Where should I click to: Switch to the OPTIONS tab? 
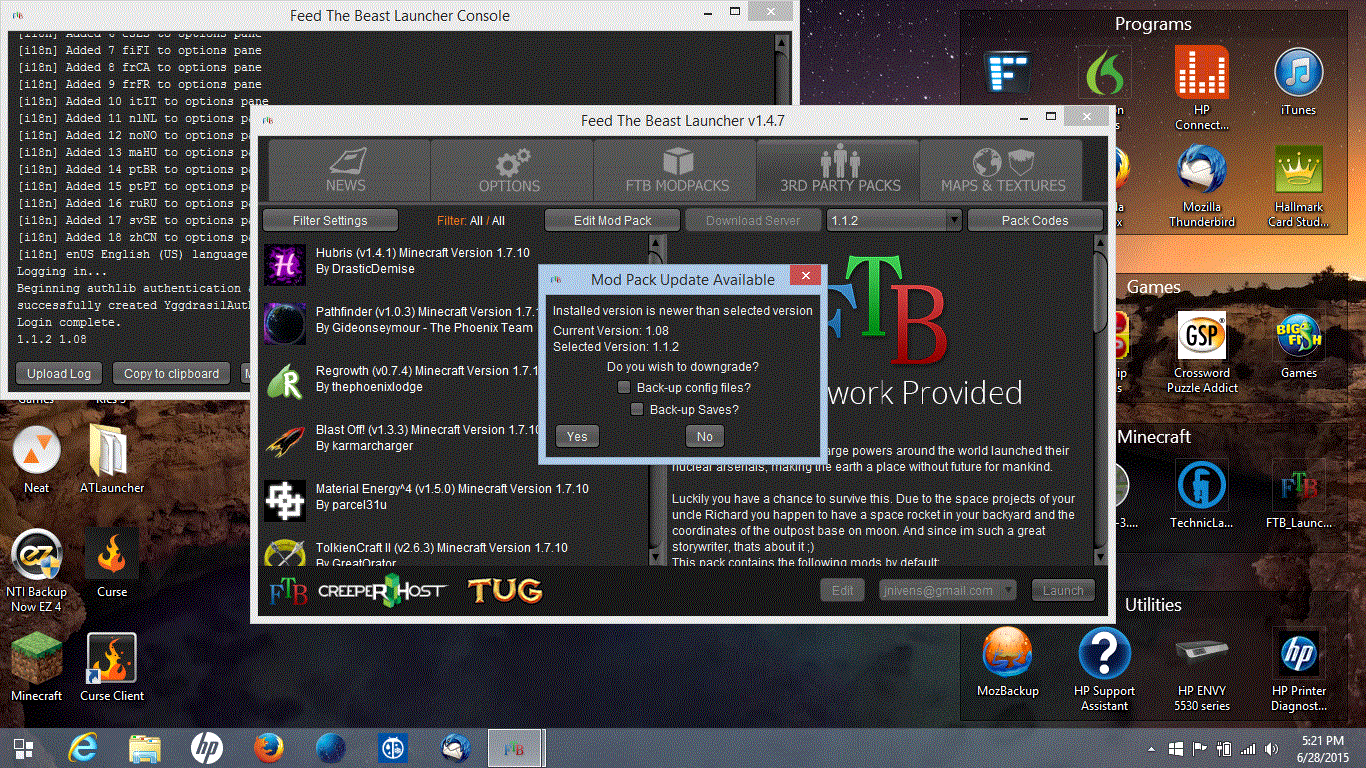pyautogui.click(x=510, y=170)
